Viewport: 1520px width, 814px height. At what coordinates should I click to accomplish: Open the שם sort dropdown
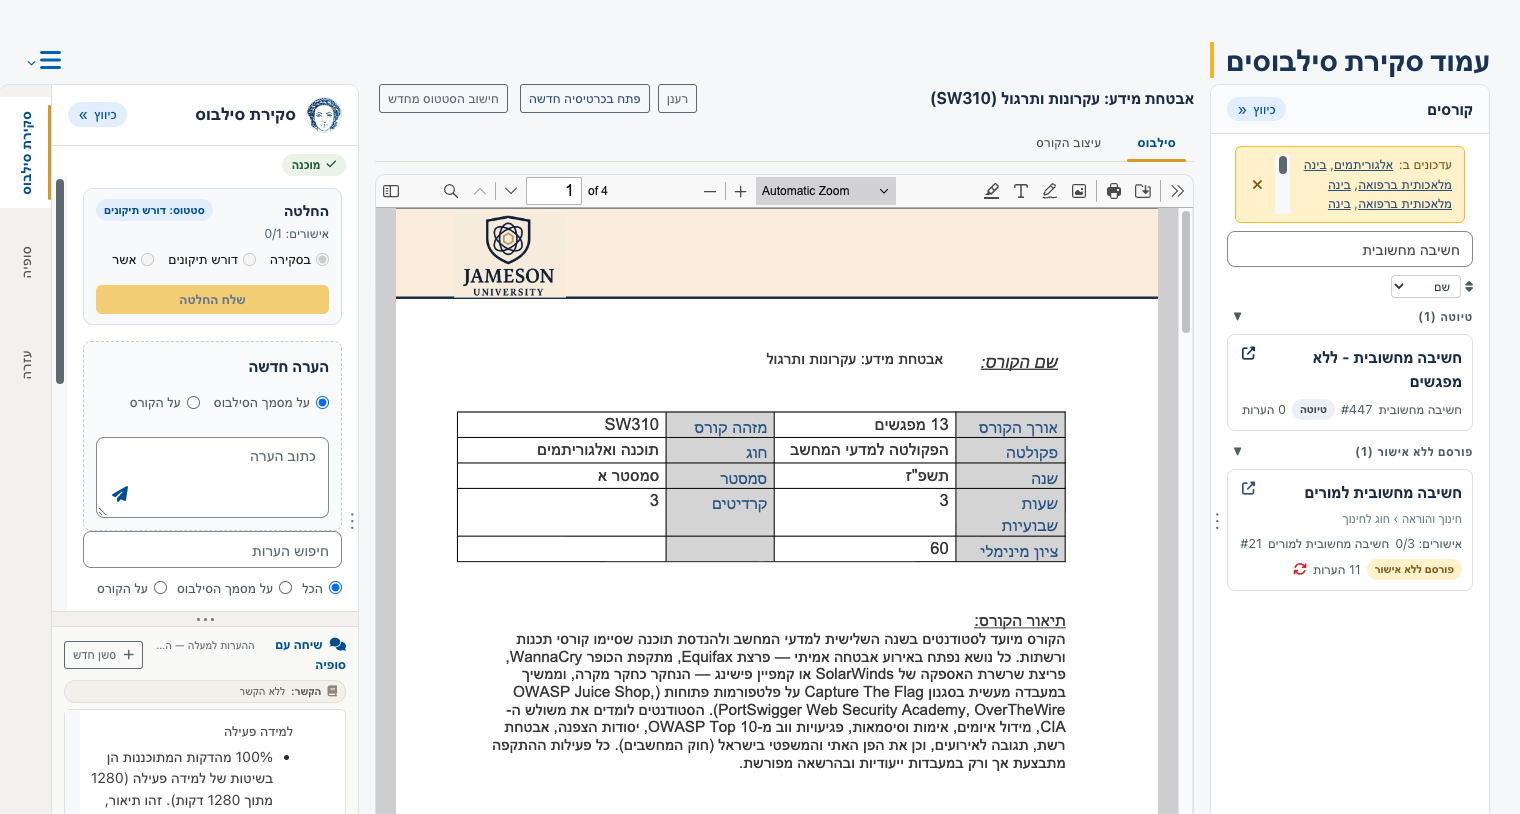pyautogui.click(x=1426, y=287)
